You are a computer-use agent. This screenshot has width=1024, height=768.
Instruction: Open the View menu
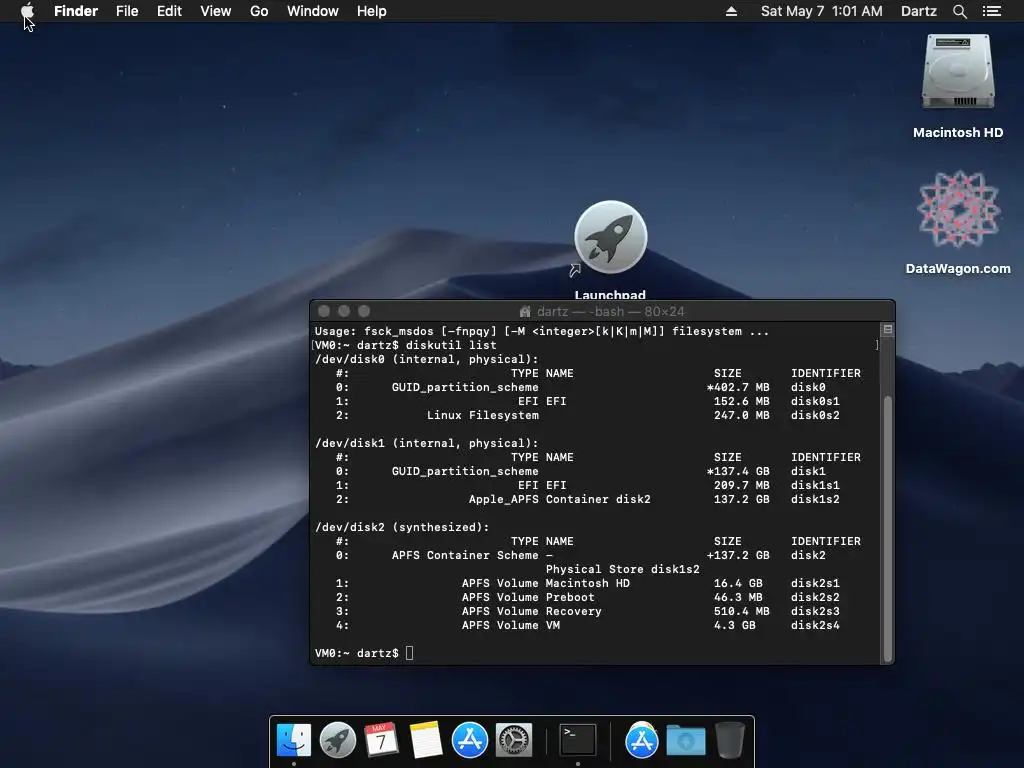point(216,11)
